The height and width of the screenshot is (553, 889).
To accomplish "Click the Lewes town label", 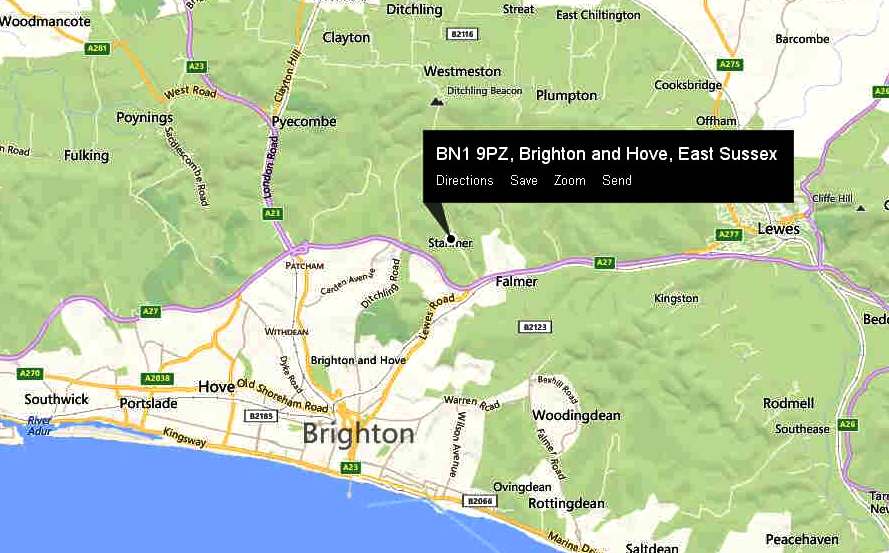I will coord(778,229).
